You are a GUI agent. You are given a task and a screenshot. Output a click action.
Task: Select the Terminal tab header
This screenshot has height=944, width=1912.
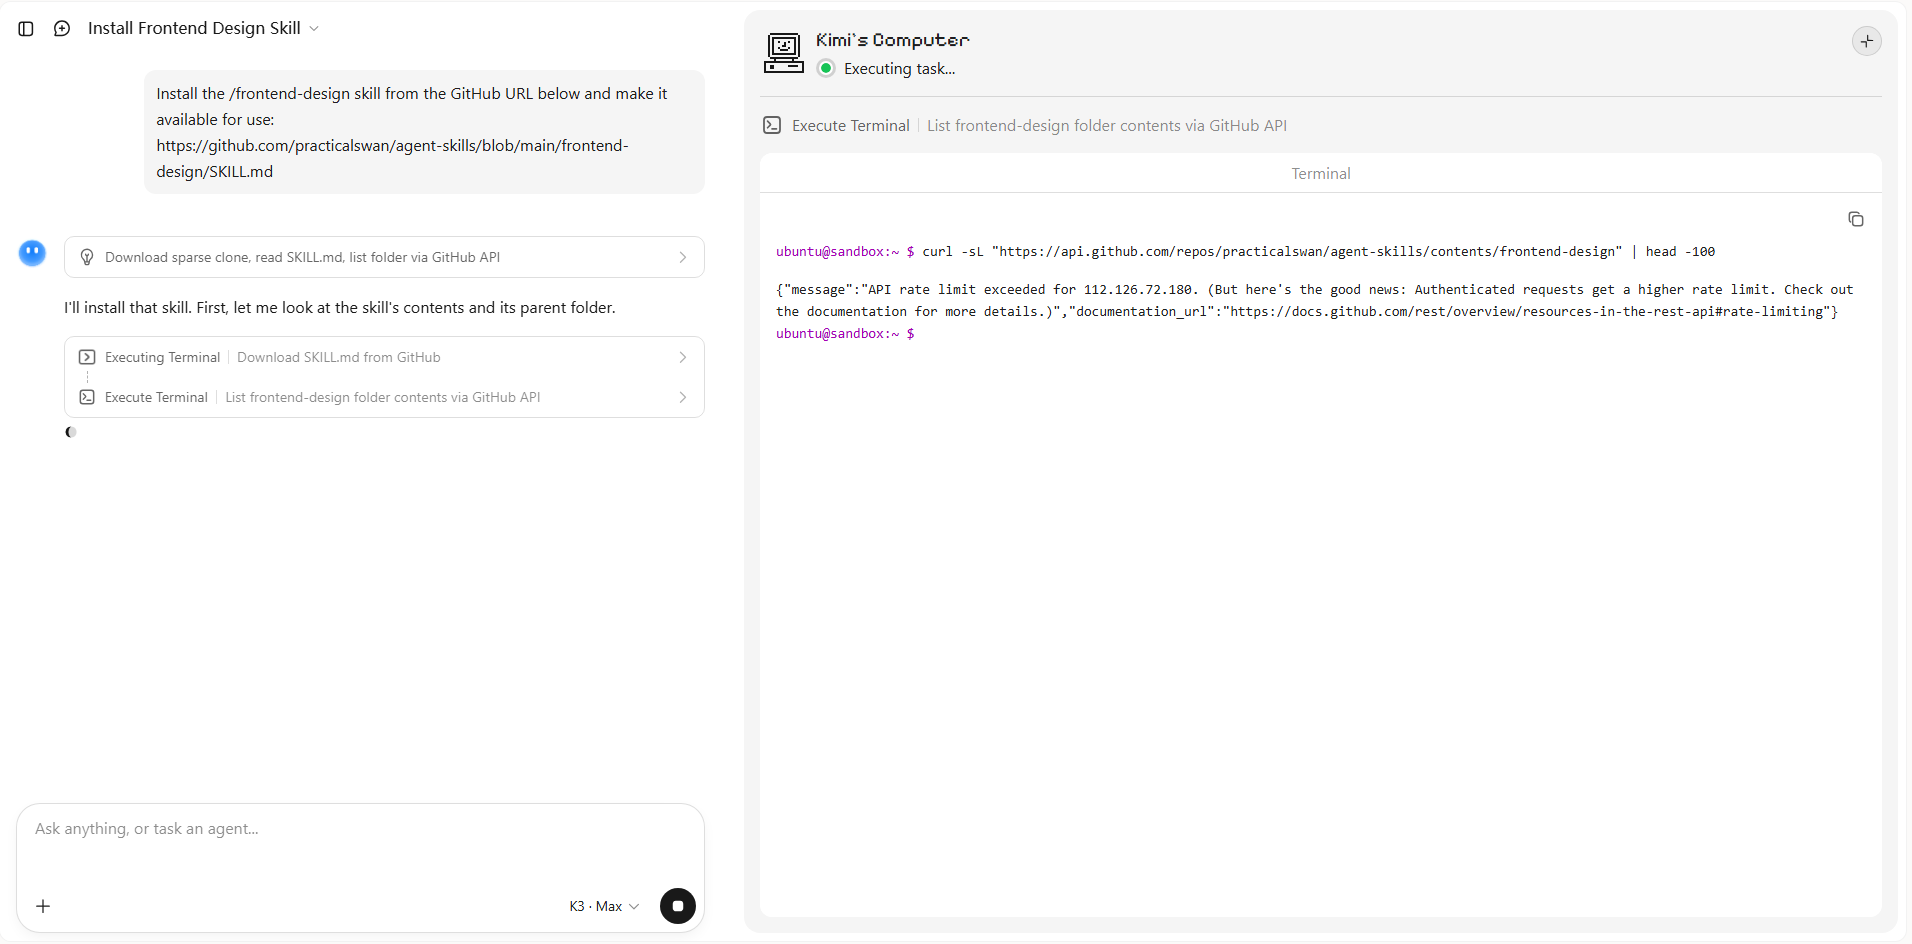click(x=1320, y=173)
